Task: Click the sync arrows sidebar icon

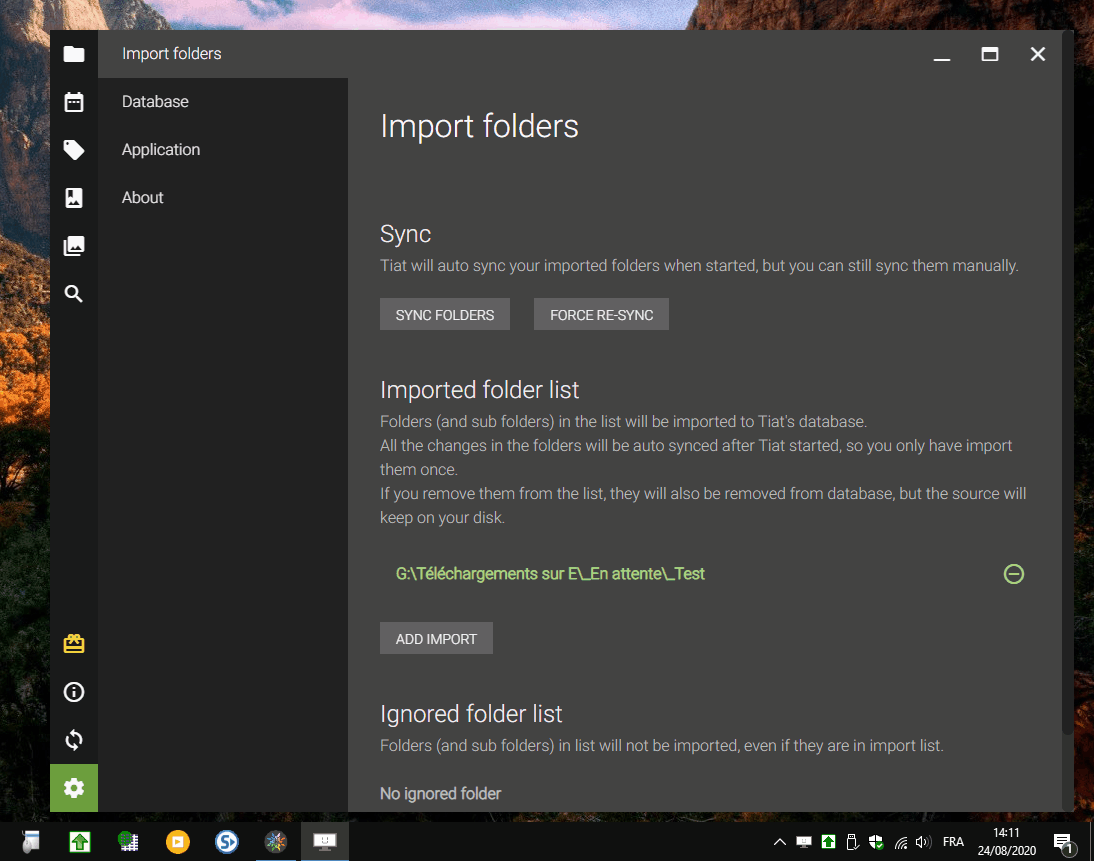Action: pyautogui.click(x=74, y=740)
